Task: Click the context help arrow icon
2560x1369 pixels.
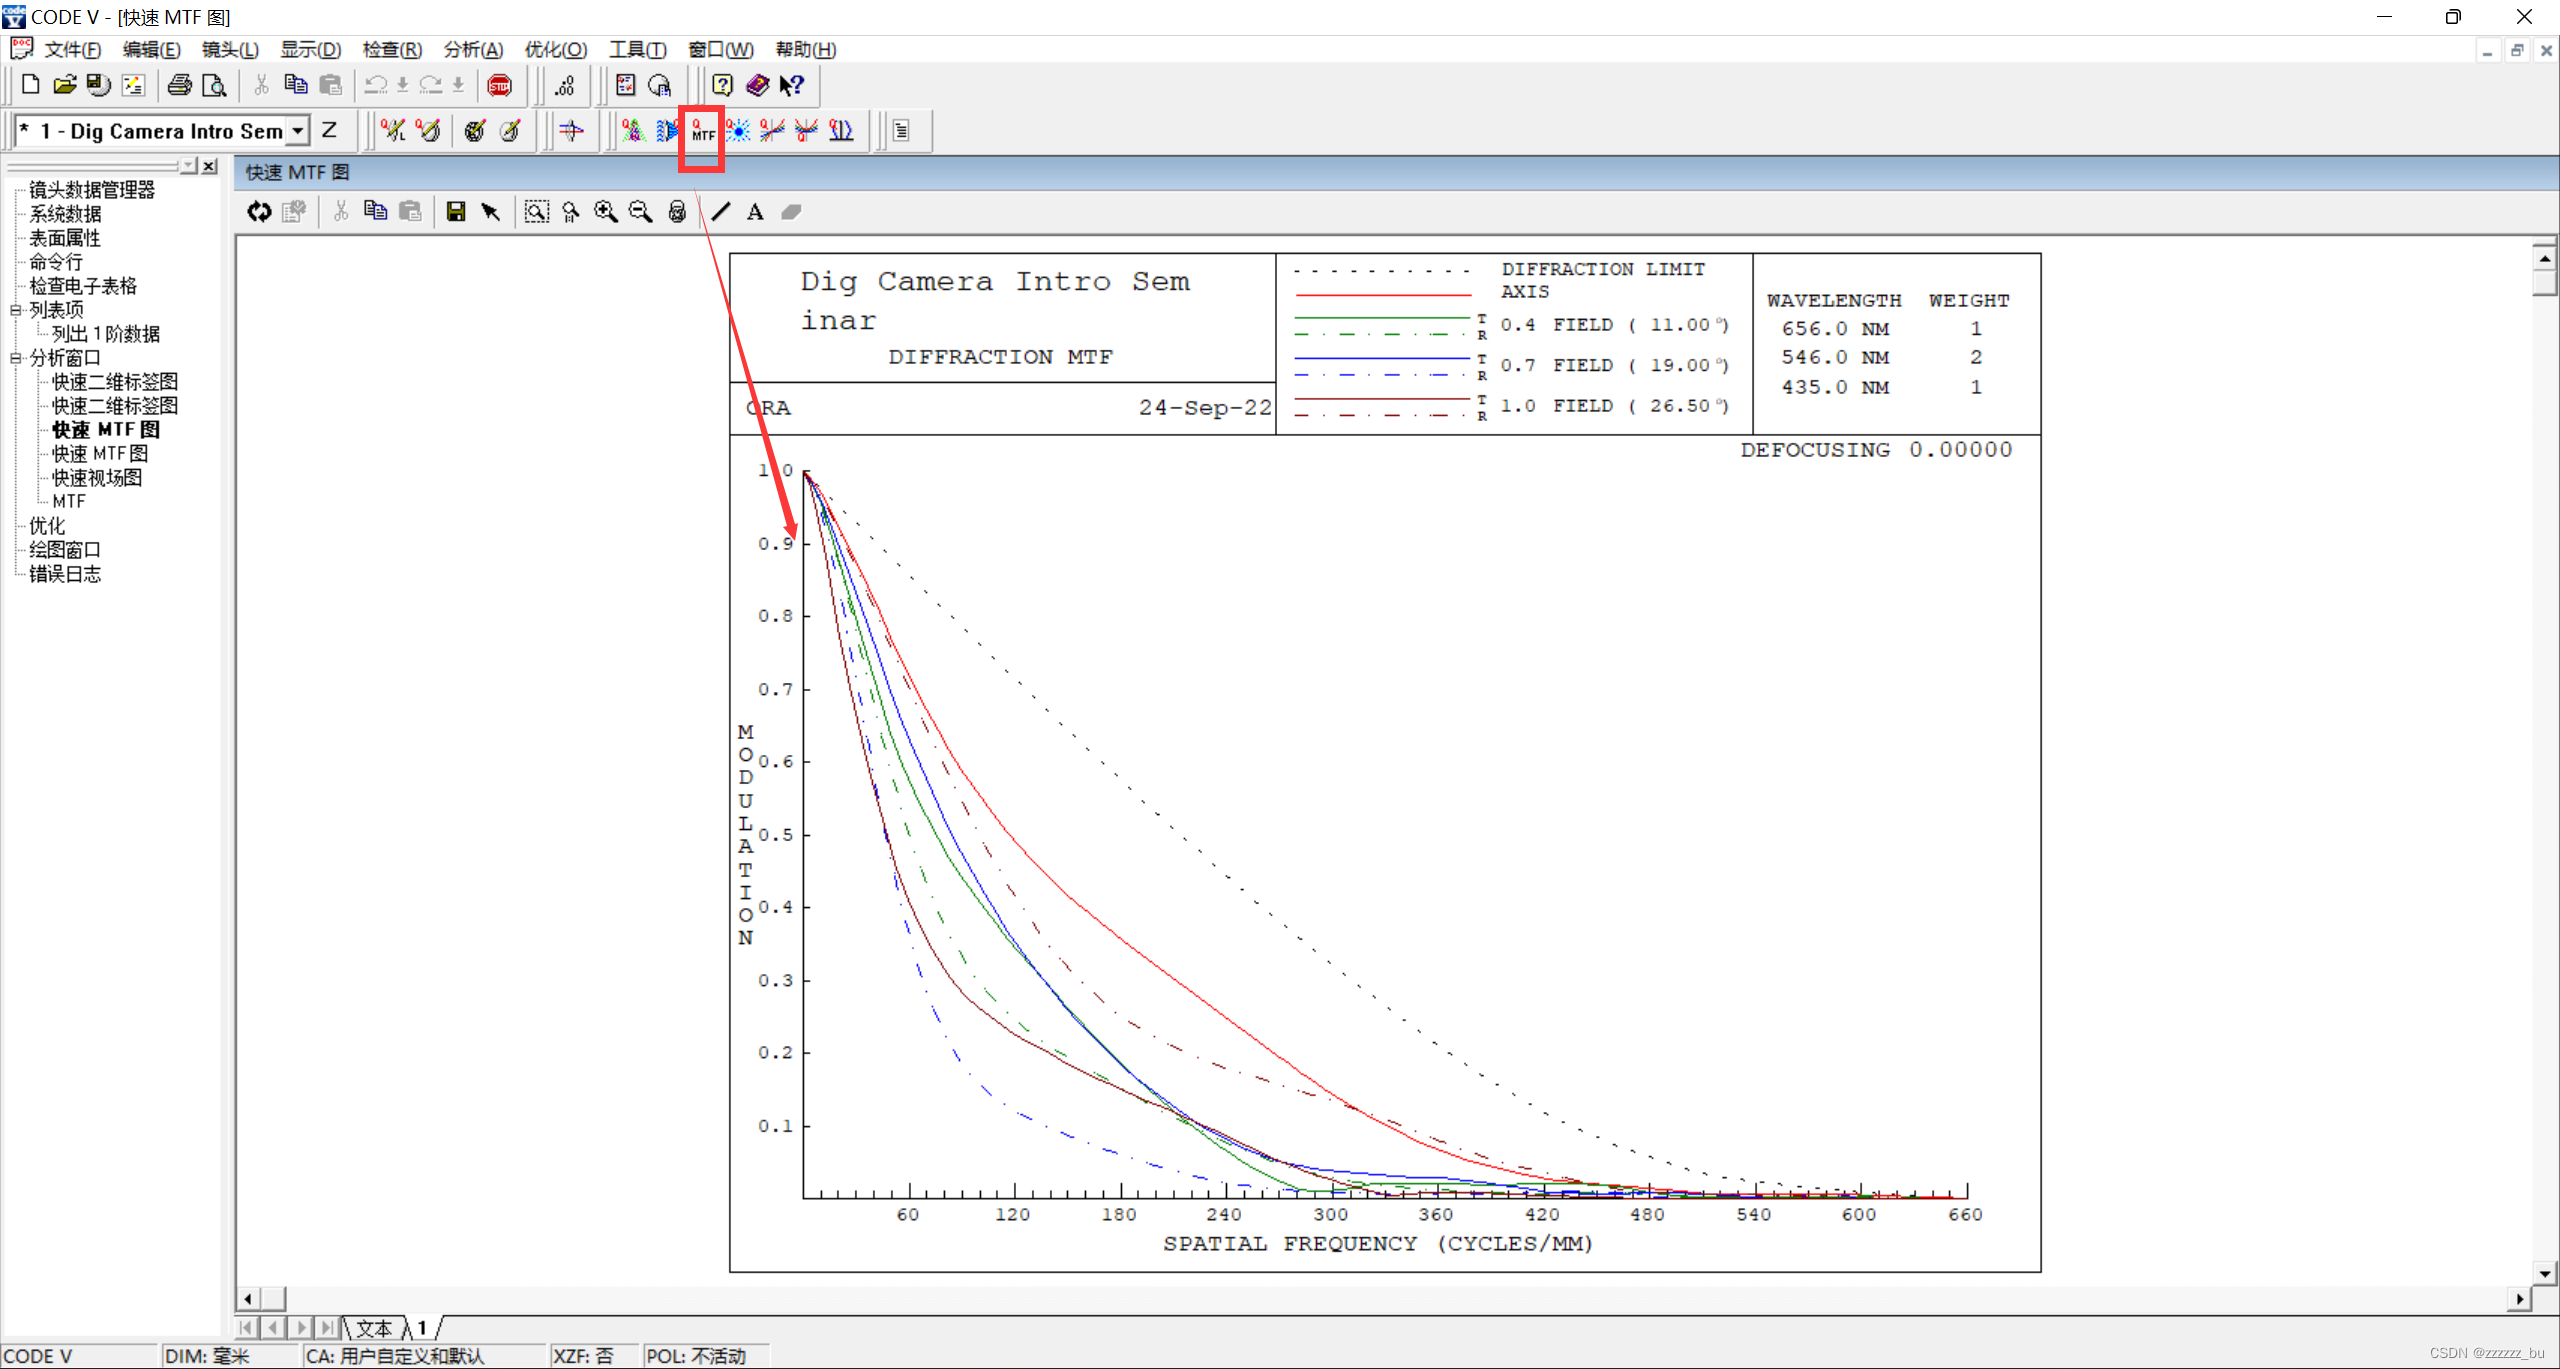Action: (791, 86)
